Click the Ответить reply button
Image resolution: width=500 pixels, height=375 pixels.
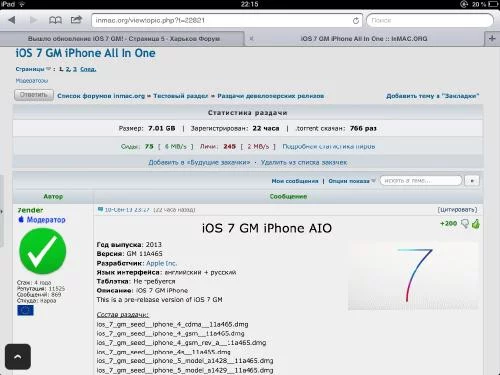pyautogui.click(x=34, y=95)
